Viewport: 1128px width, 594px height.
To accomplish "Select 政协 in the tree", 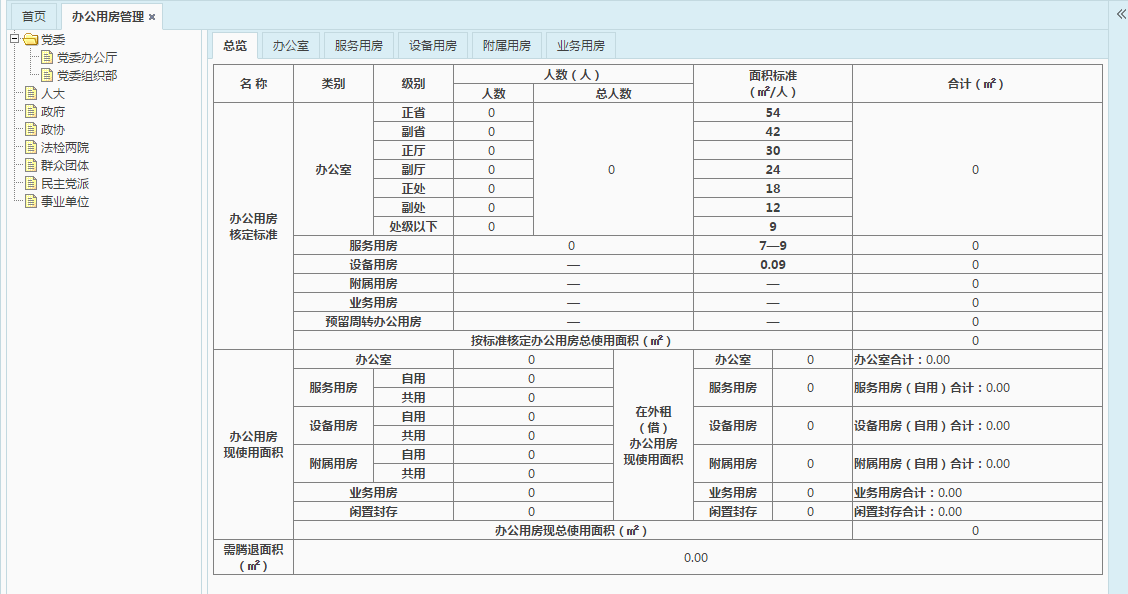I will pos(53,129).
